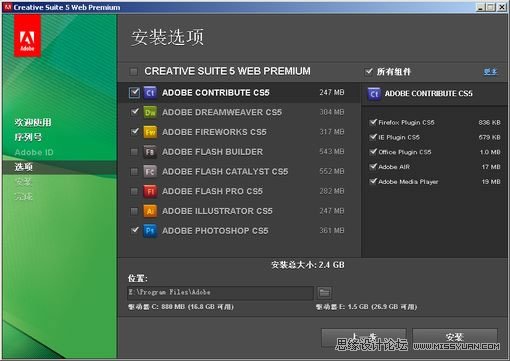Check the Adobe Flash Catalyst CS5 checkbox
This screenshot has height=361, width=510.
tap(134, 172)
